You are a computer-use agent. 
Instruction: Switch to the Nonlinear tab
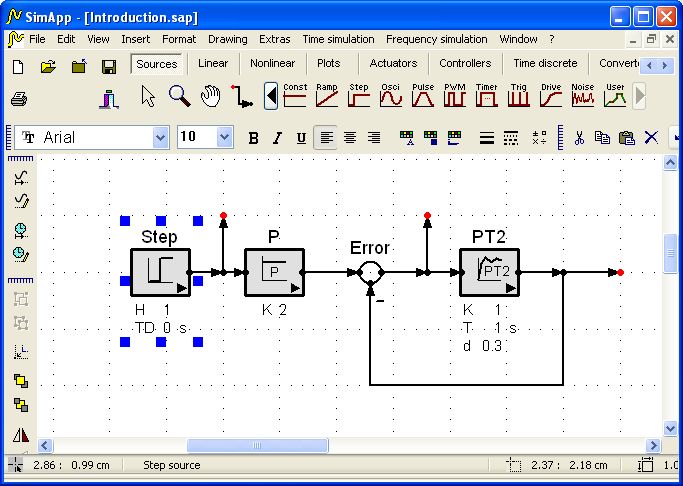click(272, 63)
